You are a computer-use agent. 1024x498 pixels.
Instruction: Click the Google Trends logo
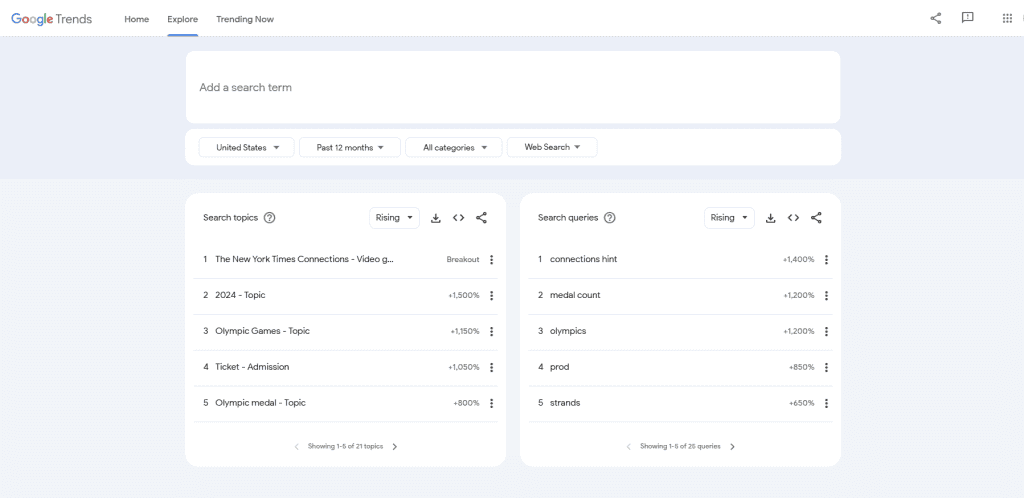point(52,19)
